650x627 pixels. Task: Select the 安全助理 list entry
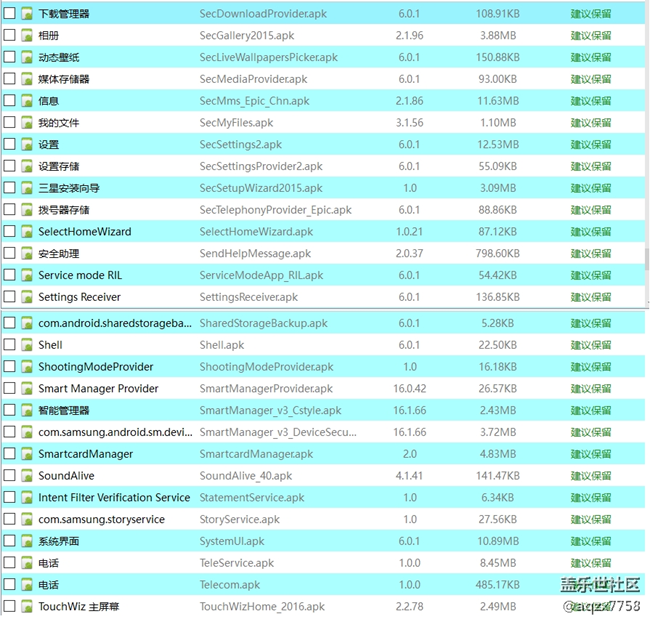pos(58,254)
